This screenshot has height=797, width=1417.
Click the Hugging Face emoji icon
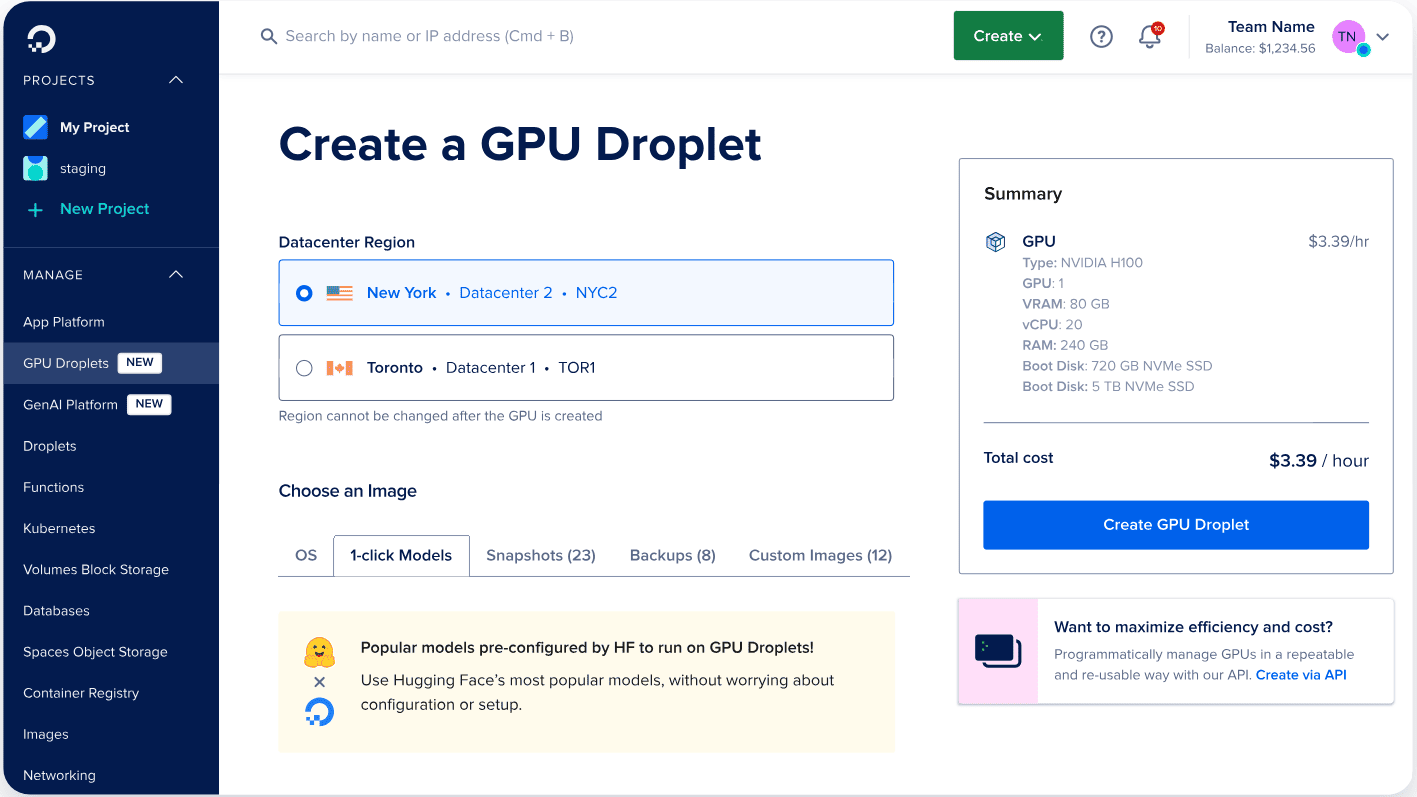319,652
